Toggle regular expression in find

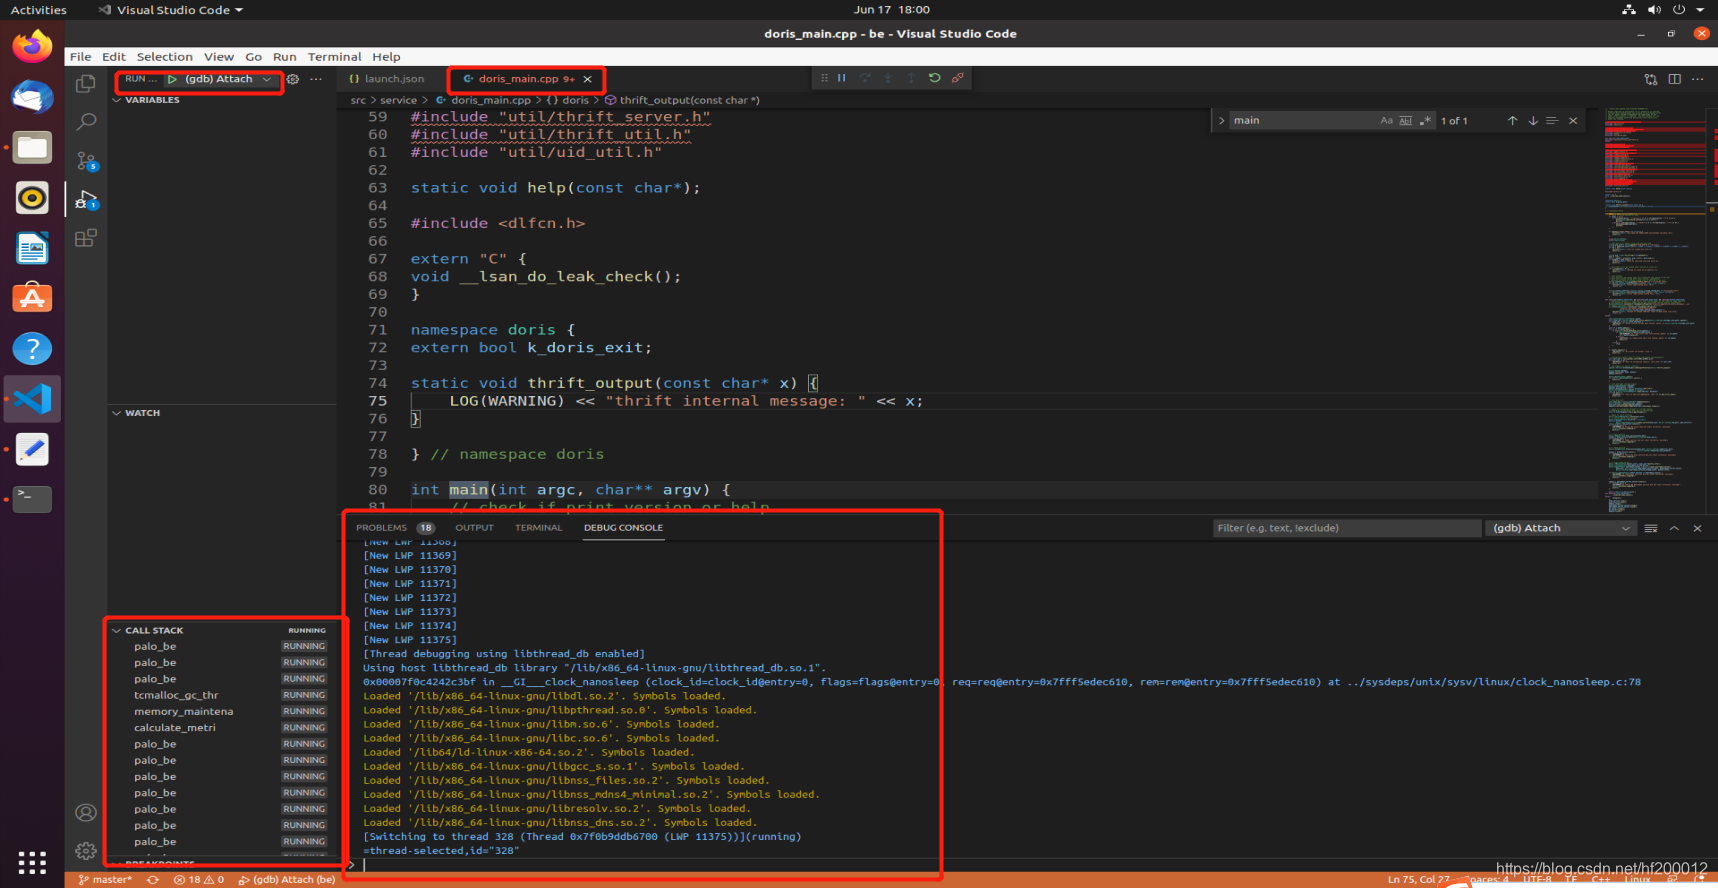[1425, 120]
